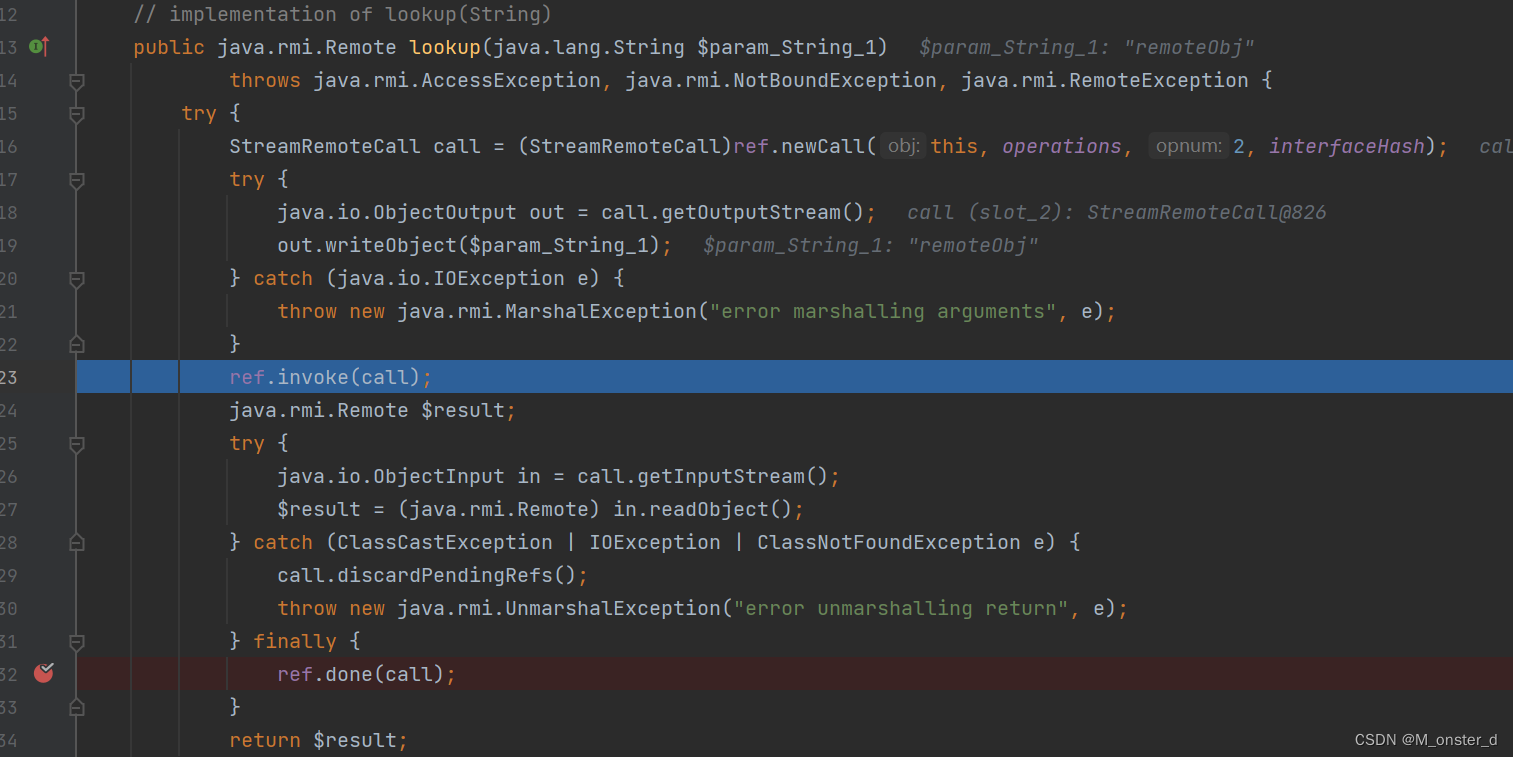Click the inline value "remoteObj" after writeObject
Screen dimensions: 1513x757
972,245
